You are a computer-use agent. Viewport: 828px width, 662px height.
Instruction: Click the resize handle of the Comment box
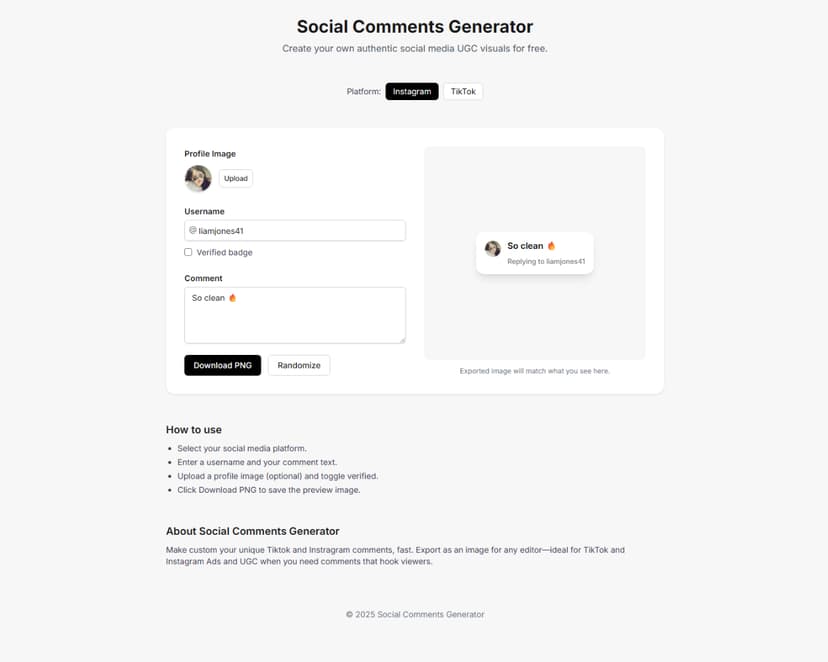402,341
